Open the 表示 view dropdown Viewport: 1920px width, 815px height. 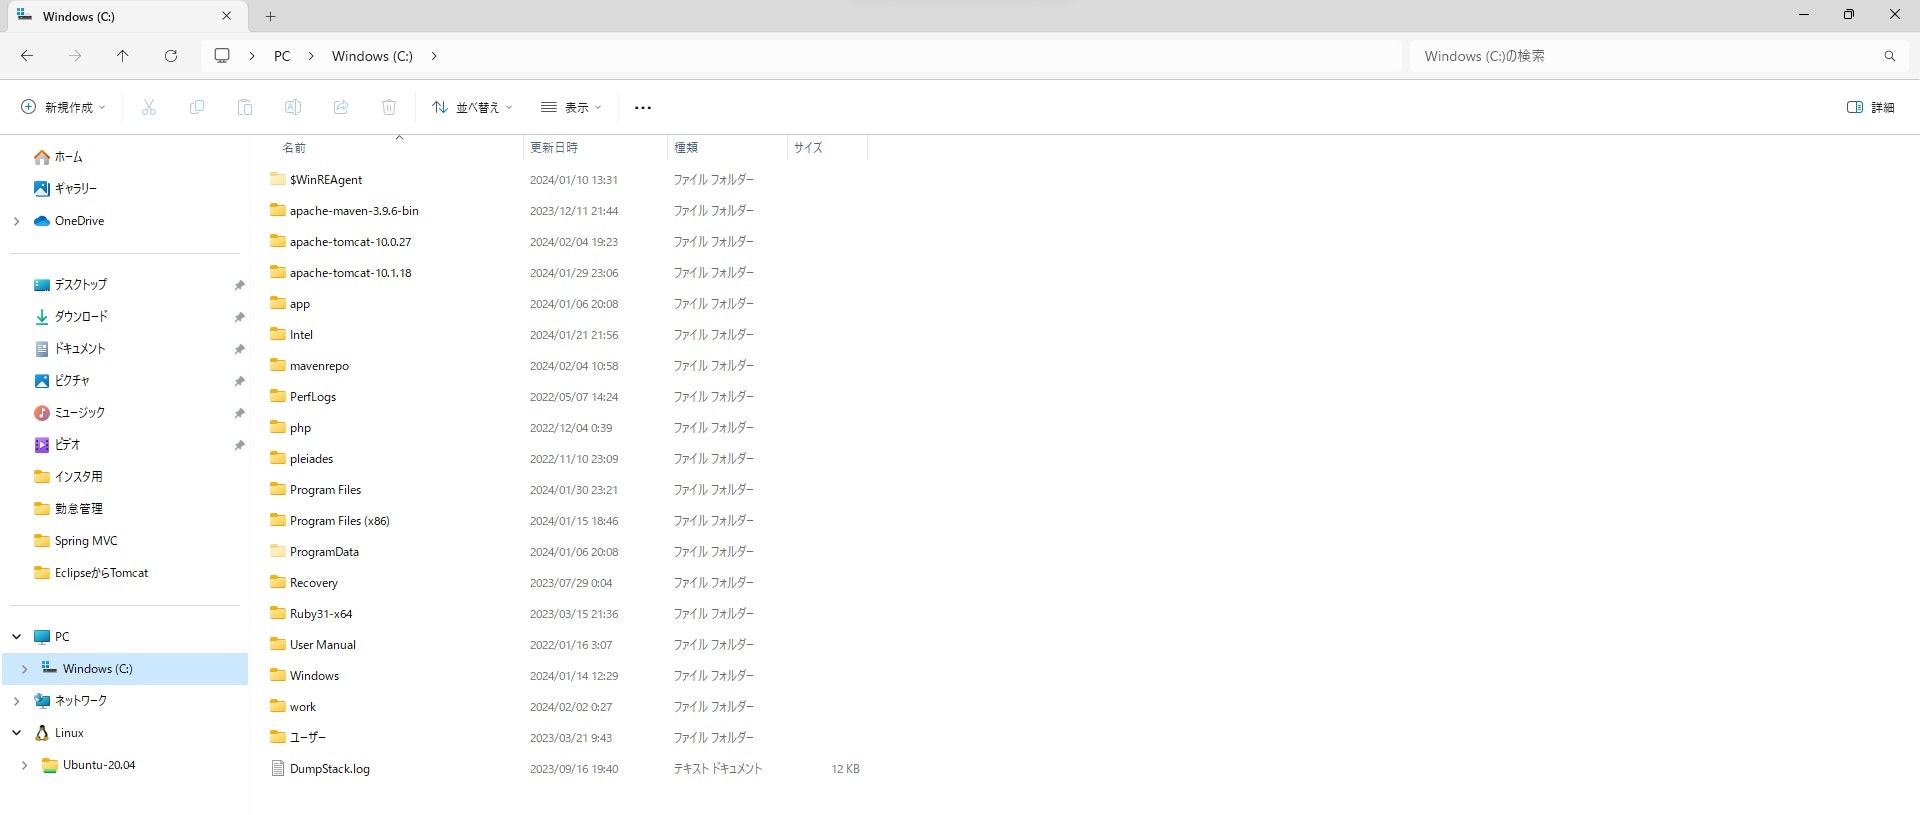coord(571,107)
